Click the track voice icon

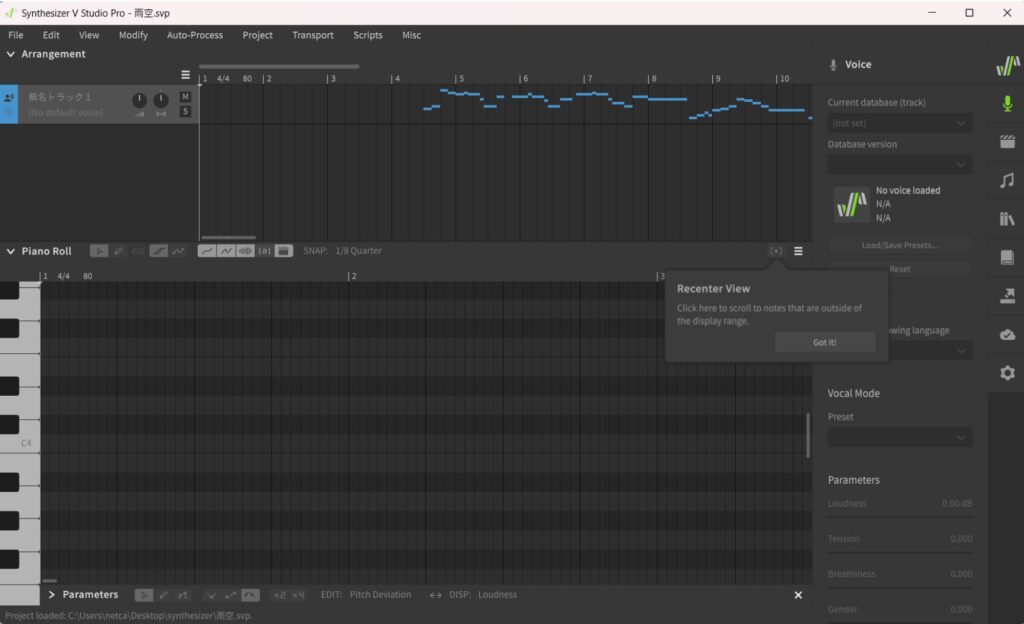(x=8, y=97)
